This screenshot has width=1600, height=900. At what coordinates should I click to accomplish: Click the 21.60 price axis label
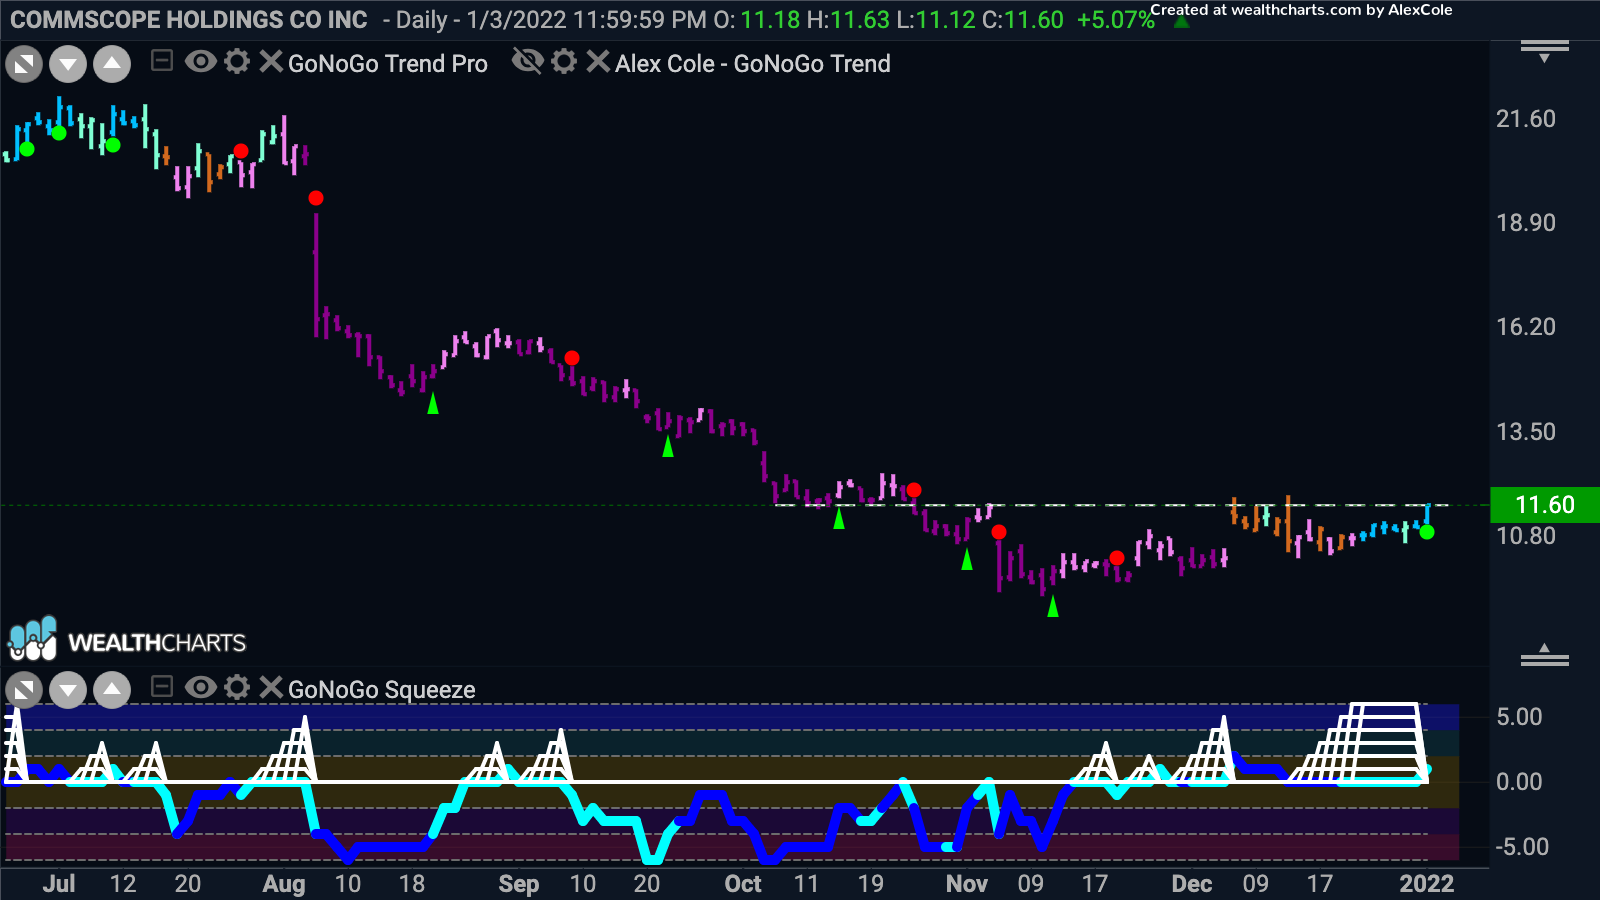pos(1525,119)
